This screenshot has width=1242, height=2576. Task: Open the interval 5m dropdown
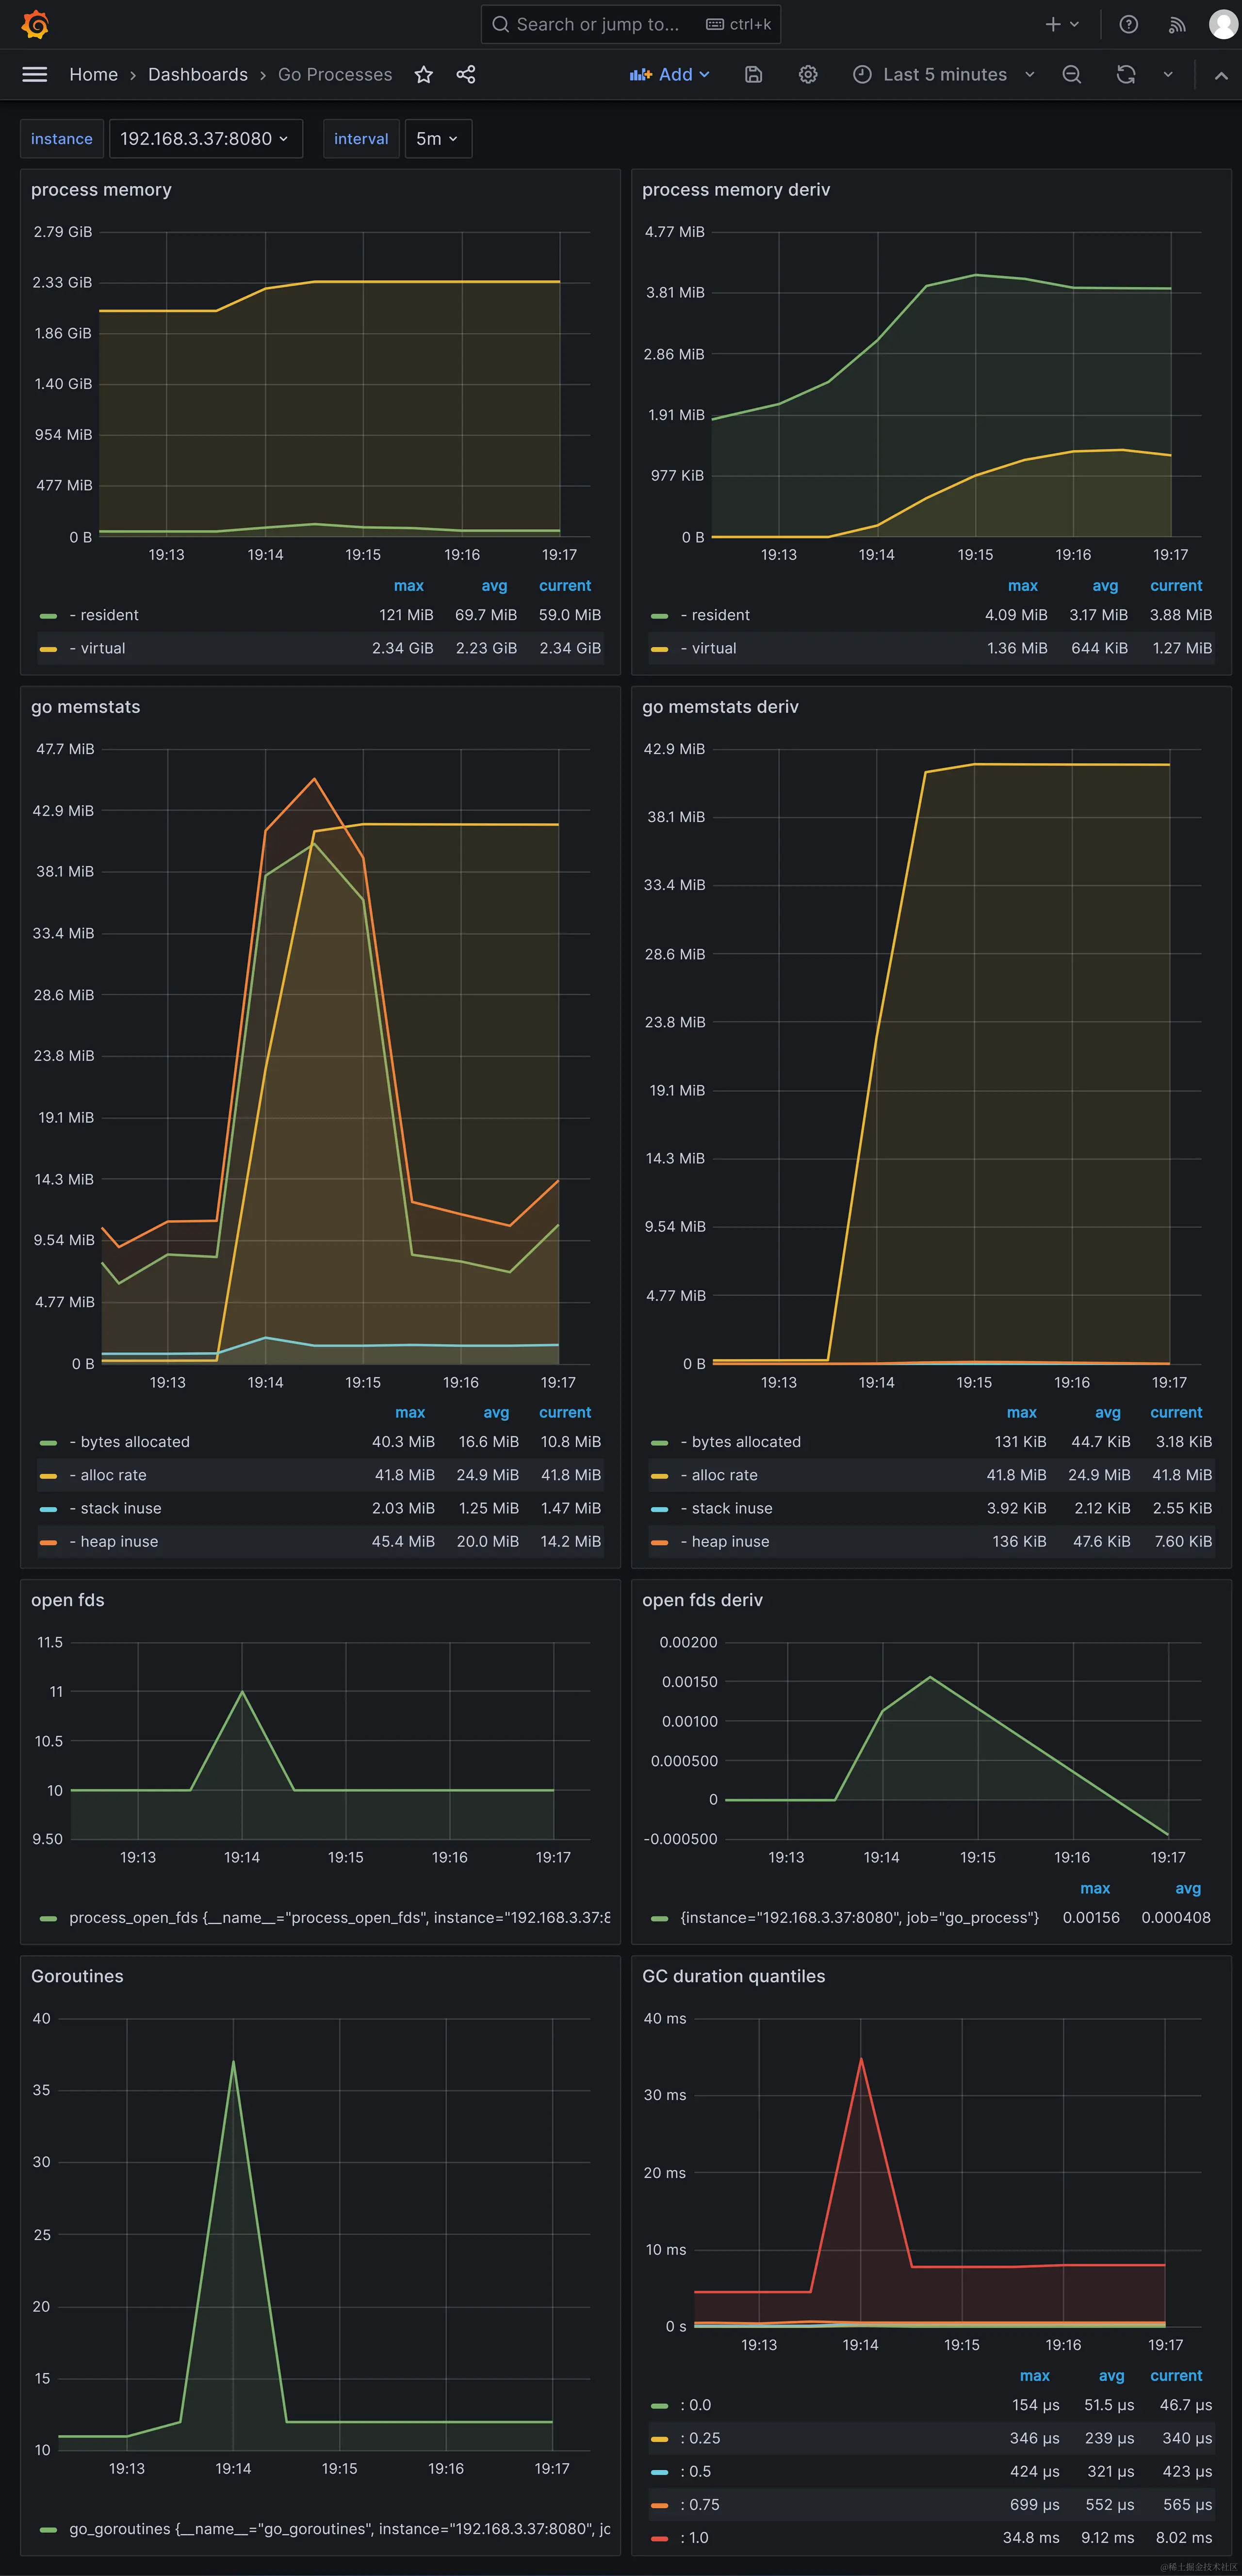(437, 138)
